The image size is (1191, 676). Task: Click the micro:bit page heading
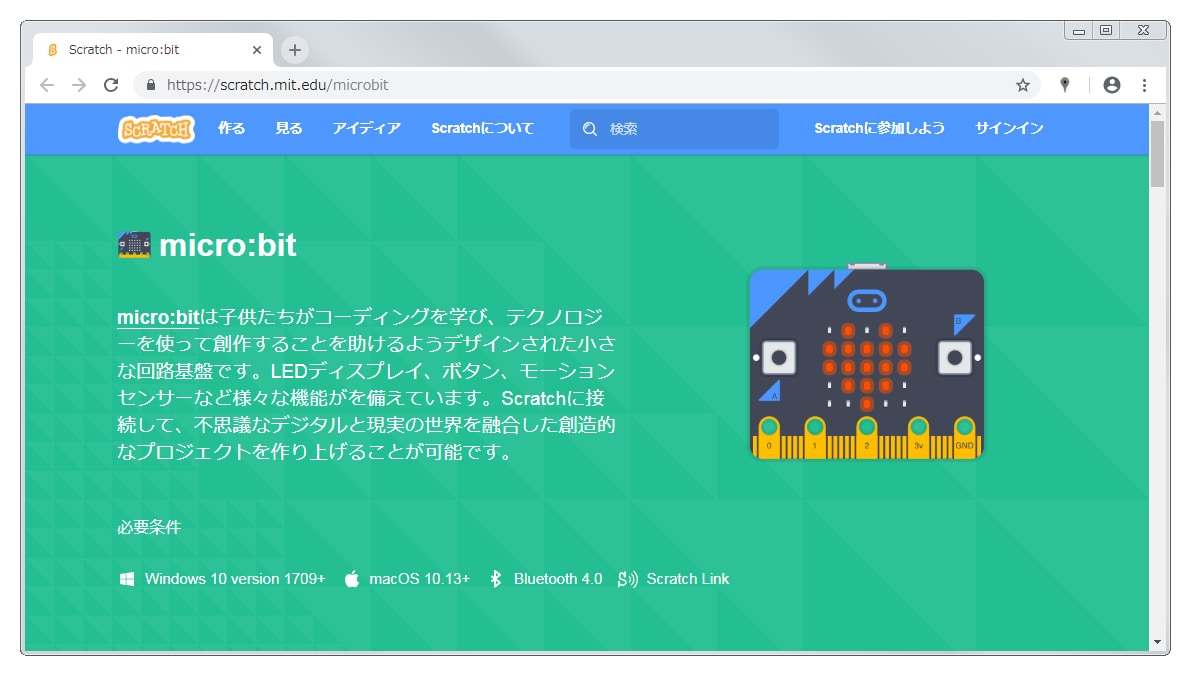pyautogui.click(x=228, y=245)
